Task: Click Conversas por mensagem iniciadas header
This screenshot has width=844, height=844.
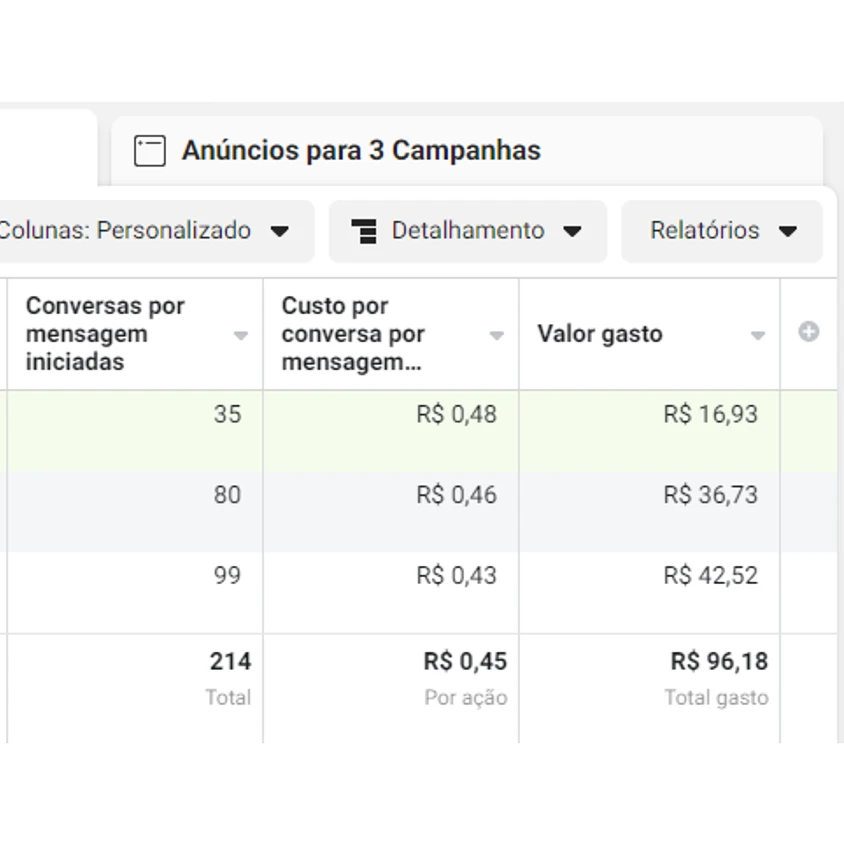Action: click(x=105, y=334)
